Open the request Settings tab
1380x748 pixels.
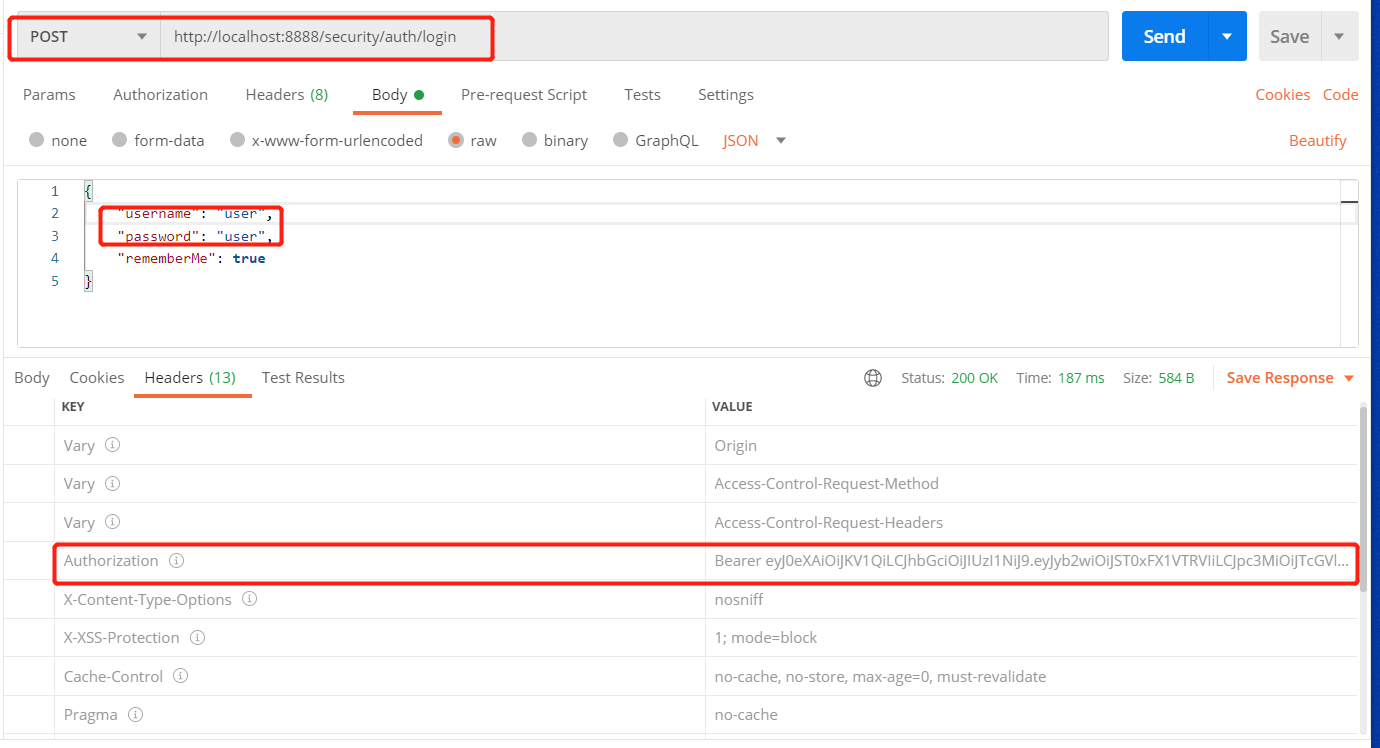(726, 95)
